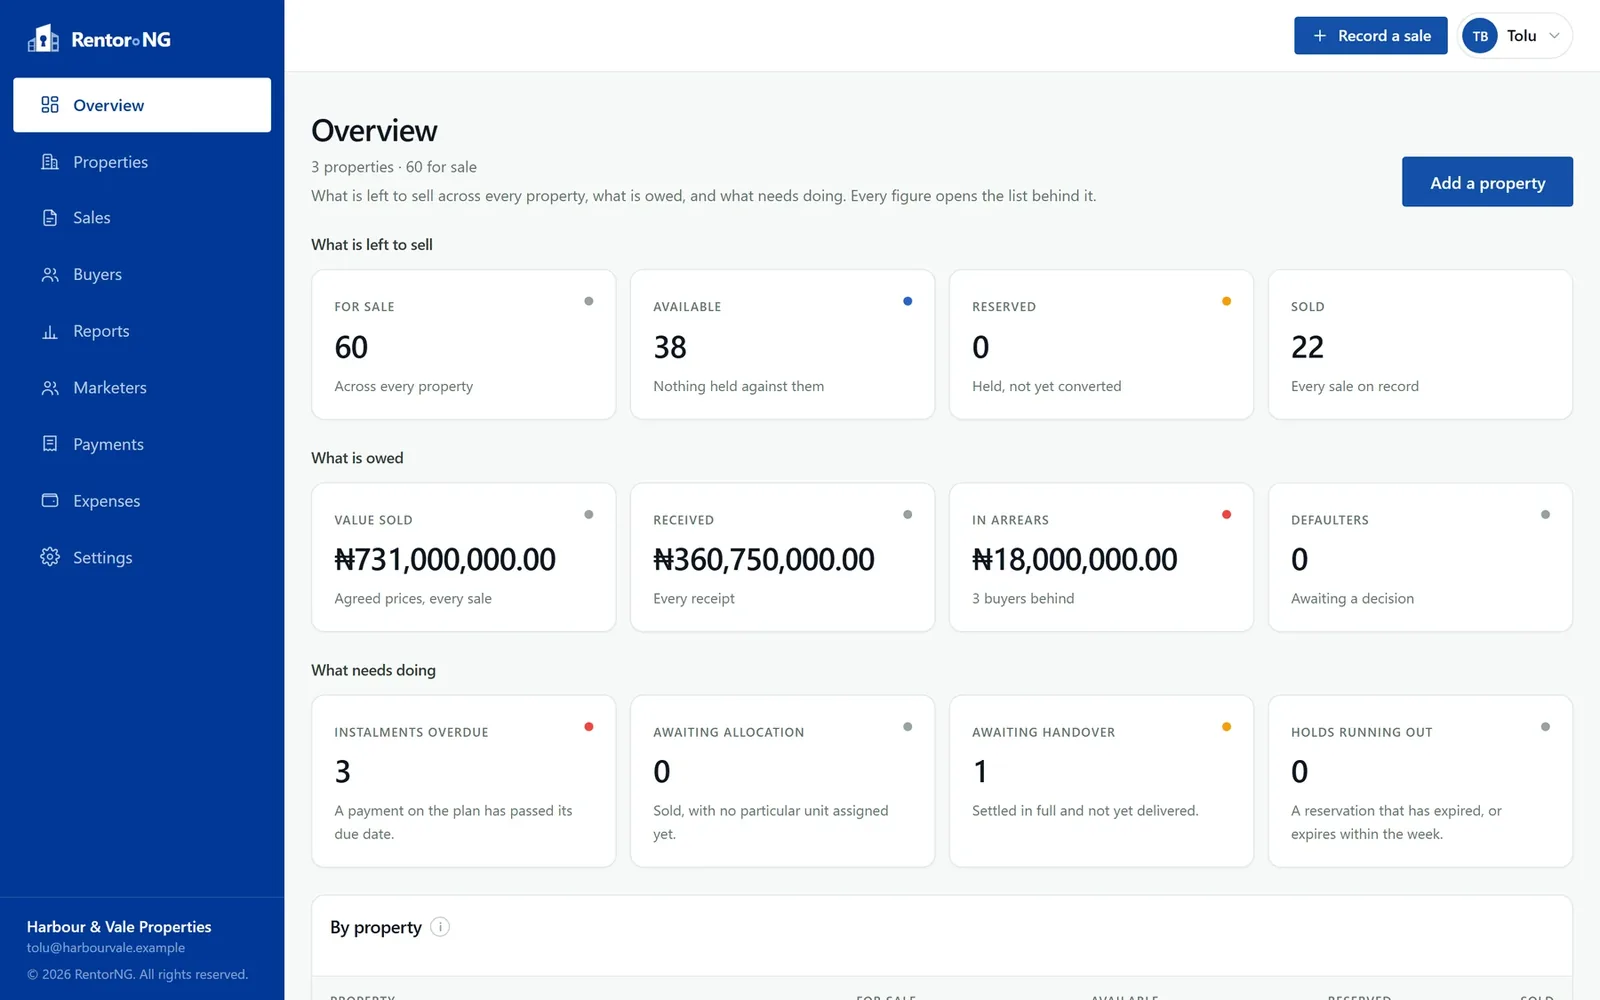The width and height of the screenshot is (1600, 1000).
Task: Open the Reserved card figure
Action: (980, 347)
